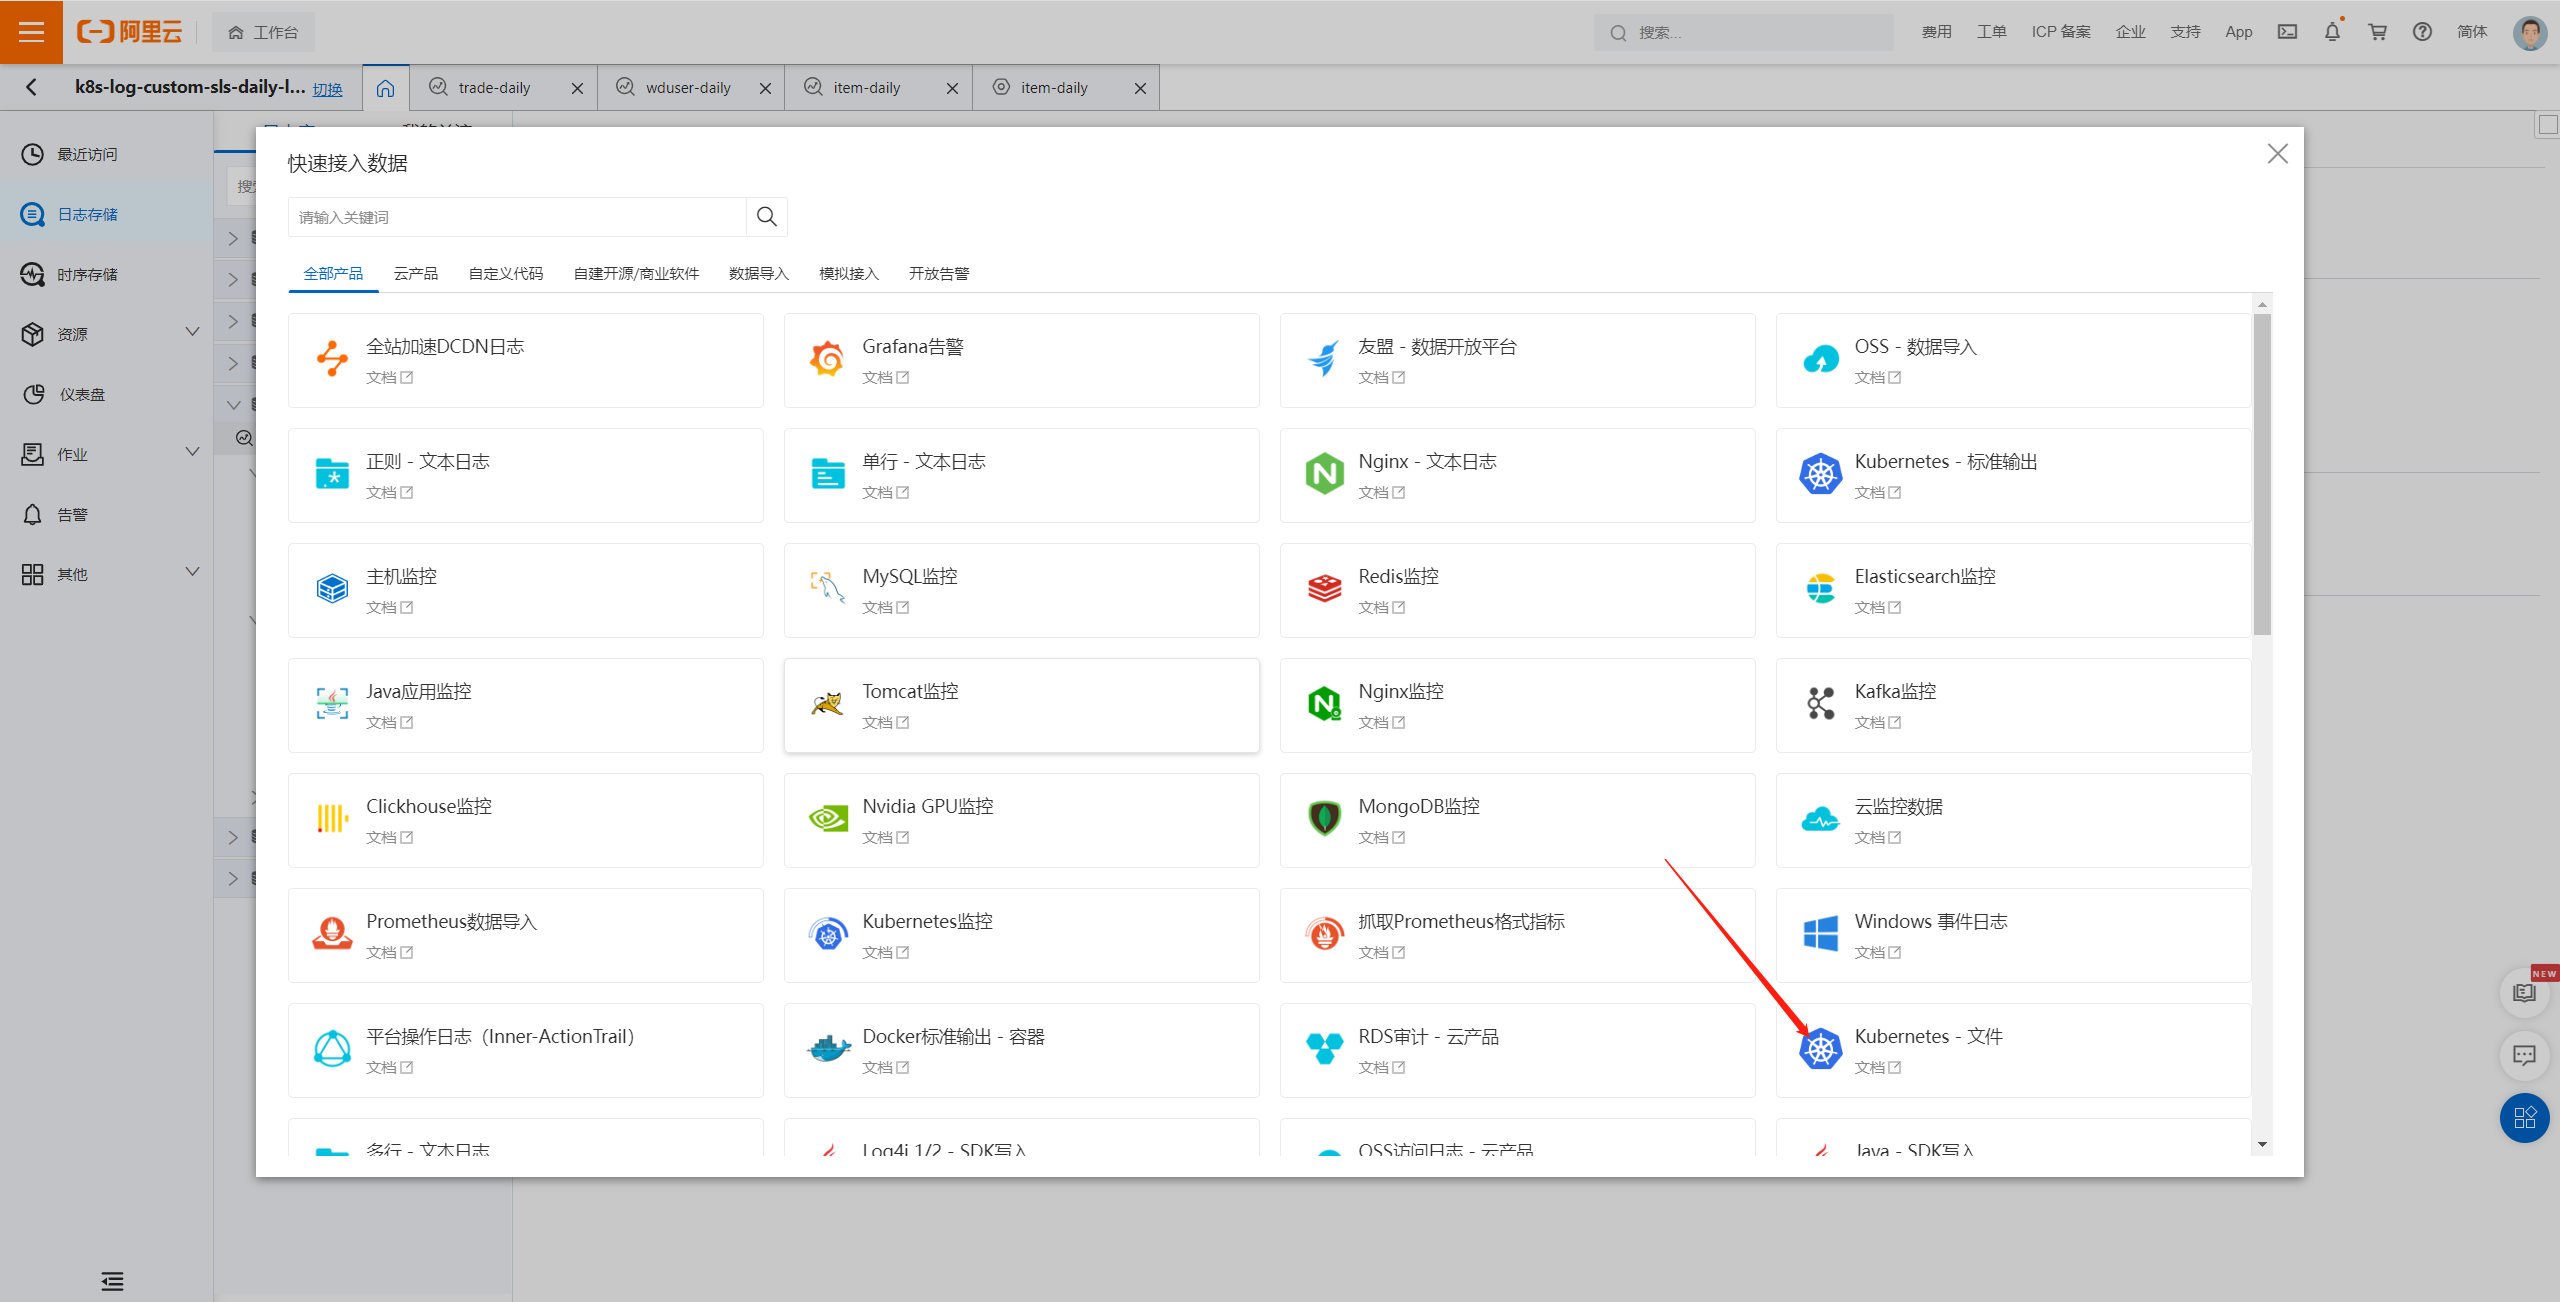Open hamburger menu at top left
This screenshot has height=1302, width=2560.
tap(31, 32)
